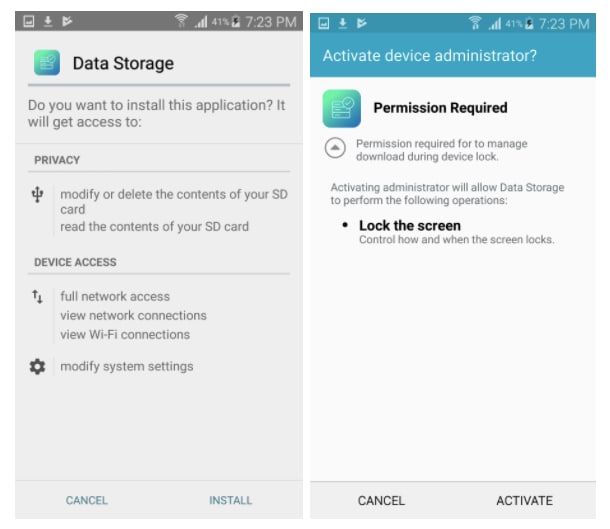Select the 'full network access' permission
Viewport: 610px width, 529px height.
[x=115, y=297]
